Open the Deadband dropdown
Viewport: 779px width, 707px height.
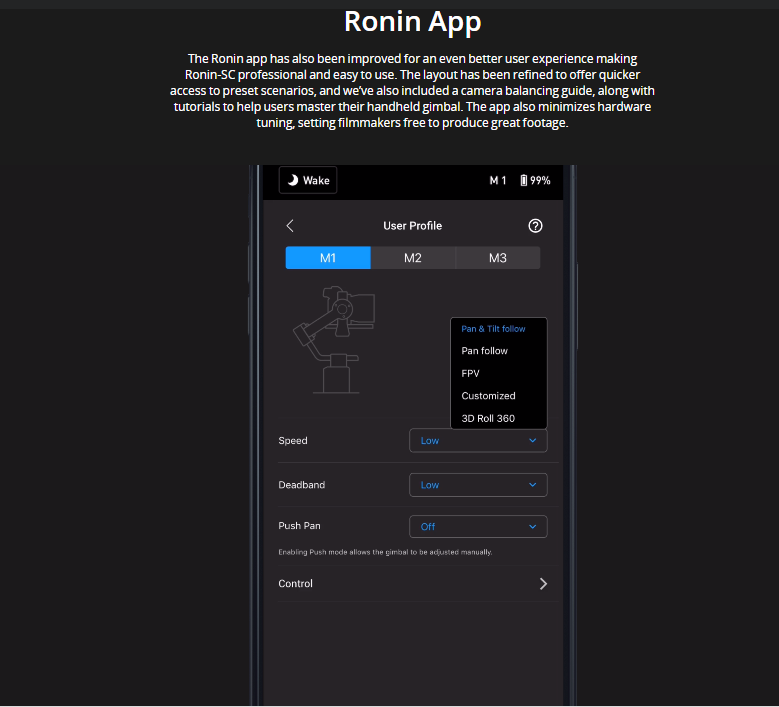478,485
